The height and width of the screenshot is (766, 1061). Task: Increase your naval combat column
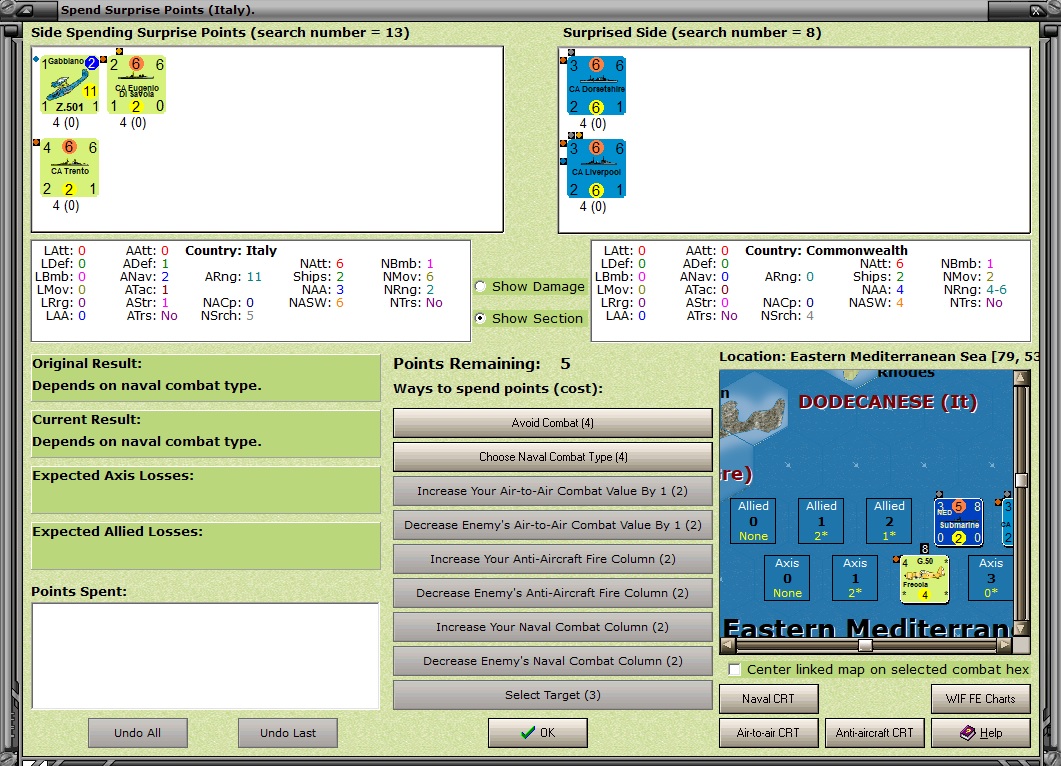[x=552, y=627]
